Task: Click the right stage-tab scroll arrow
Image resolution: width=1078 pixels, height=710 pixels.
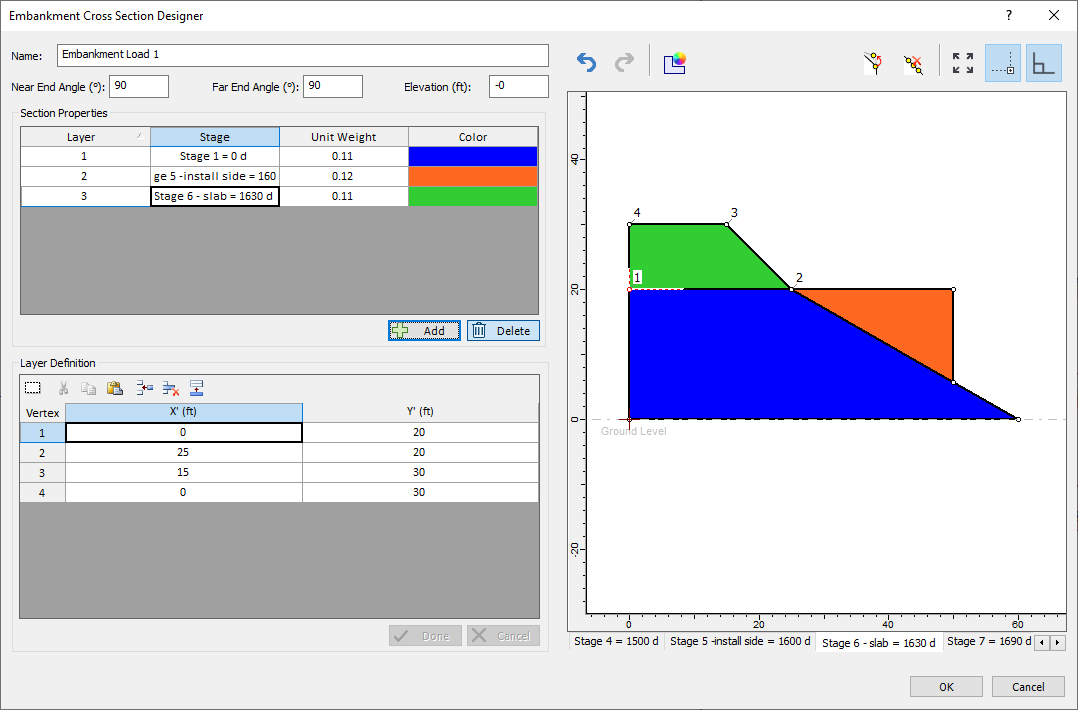Action: coord(1059,642)
